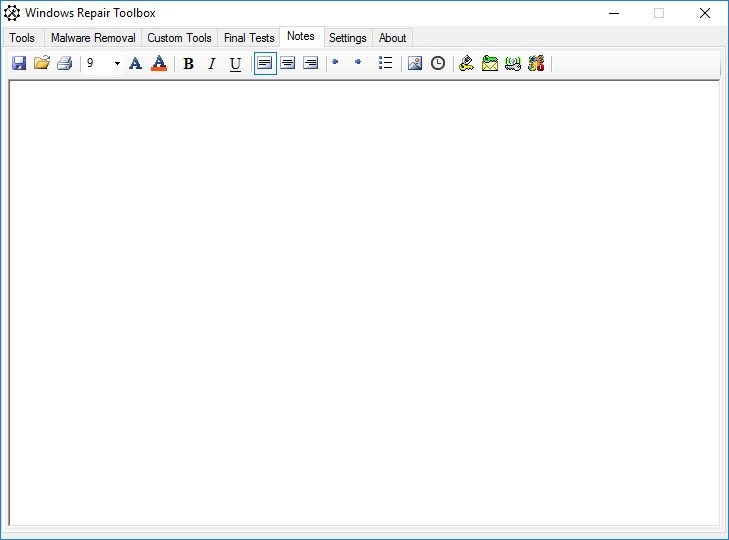Open the Settings tab
729x540 pixels.
point(348,38)
